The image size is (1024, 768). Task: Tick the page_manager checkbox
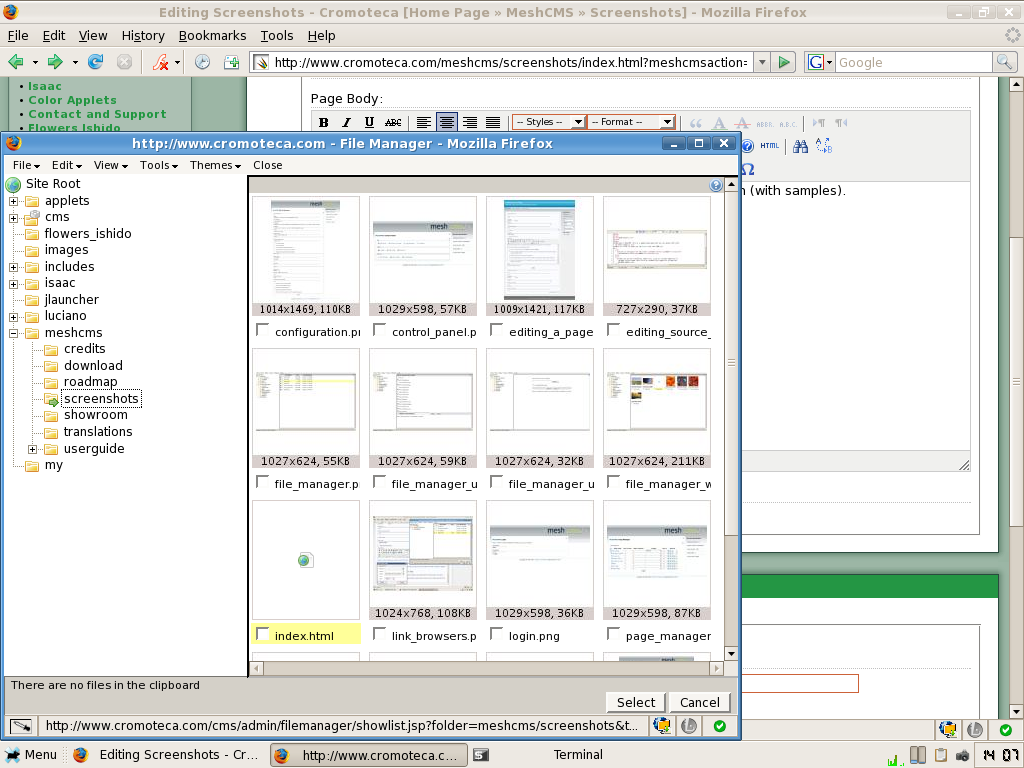point(613,634)
